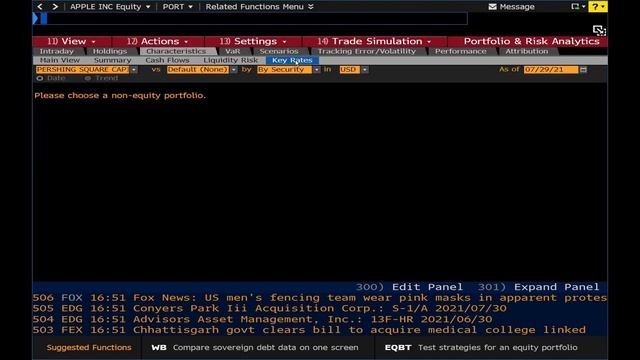Select the Date radio button

coord(40,78)
